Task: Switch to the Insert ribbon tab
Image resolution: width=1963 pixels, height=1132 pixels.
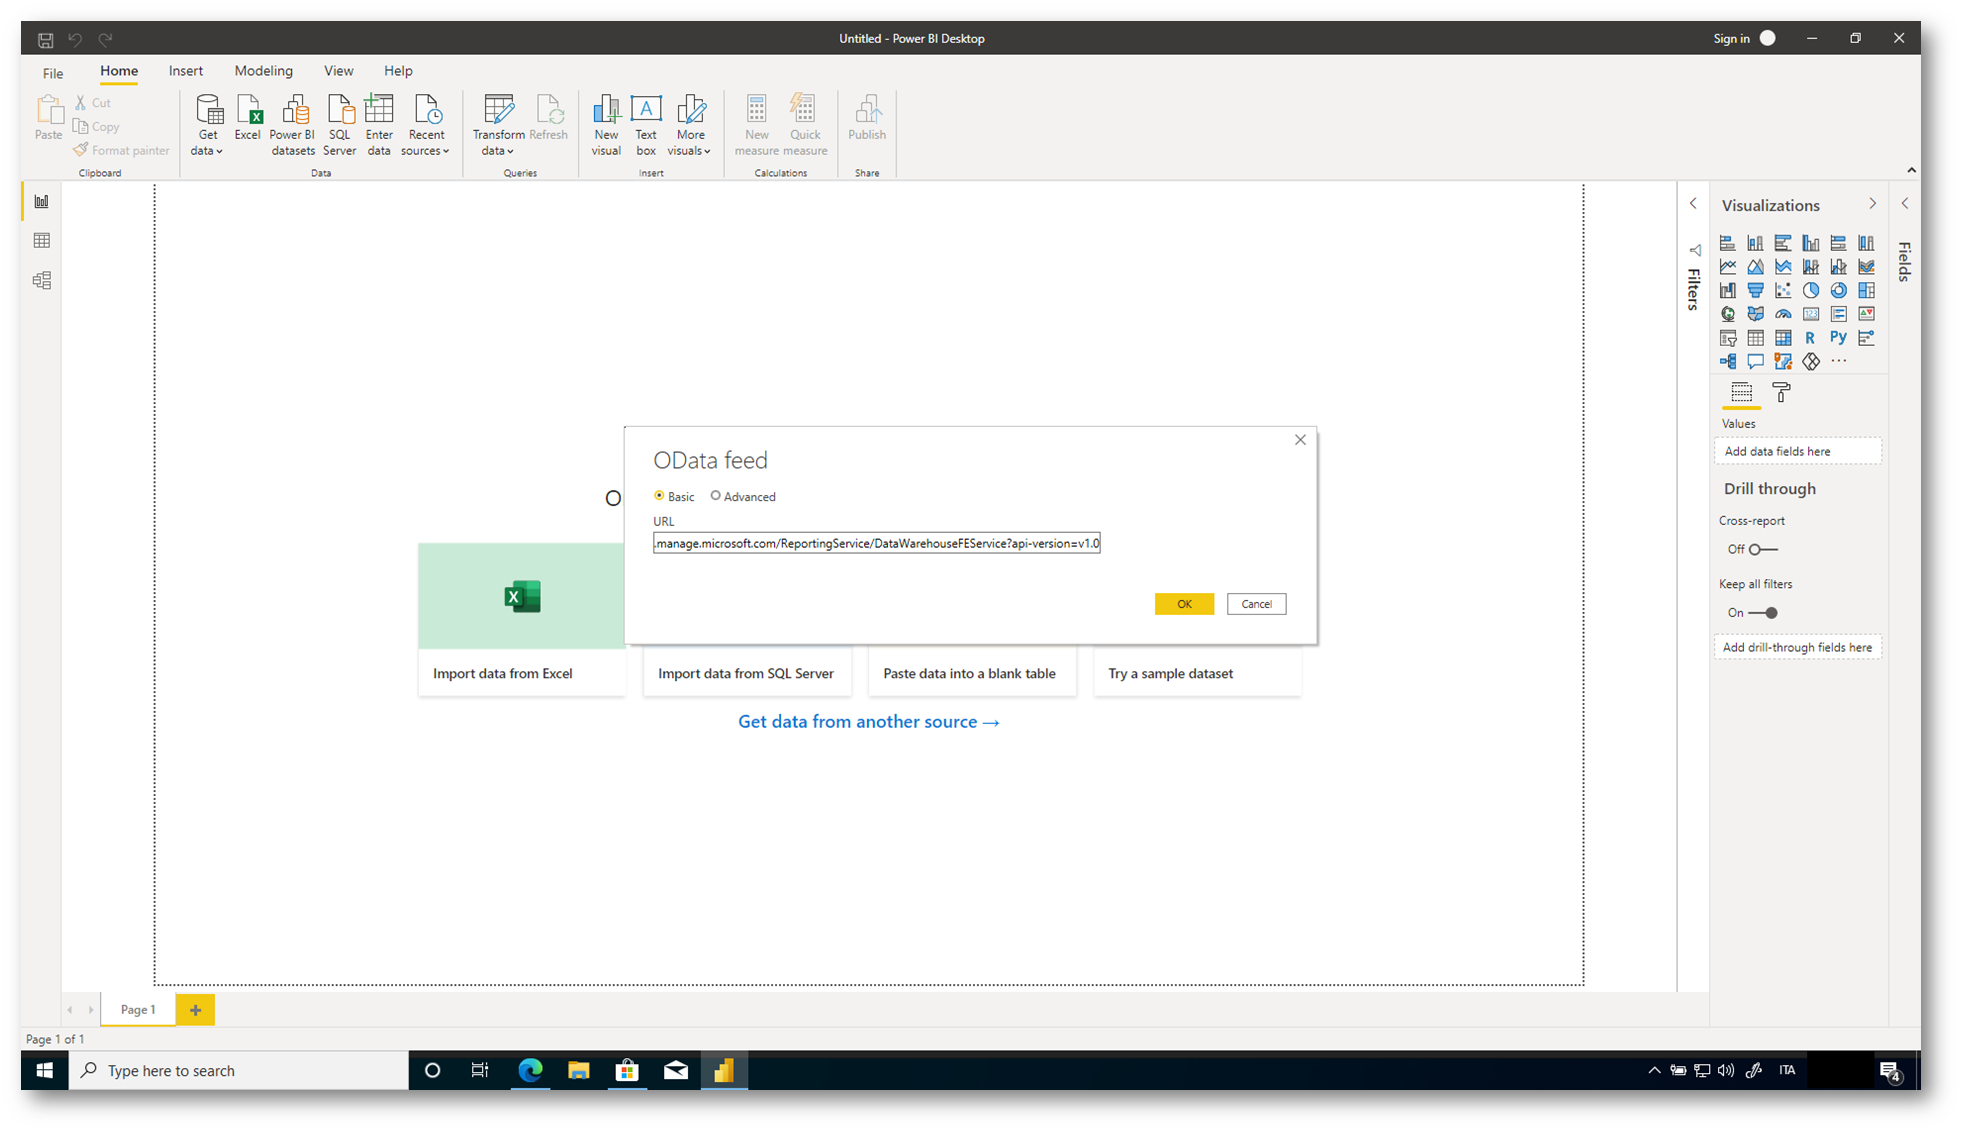Action: 186,71
